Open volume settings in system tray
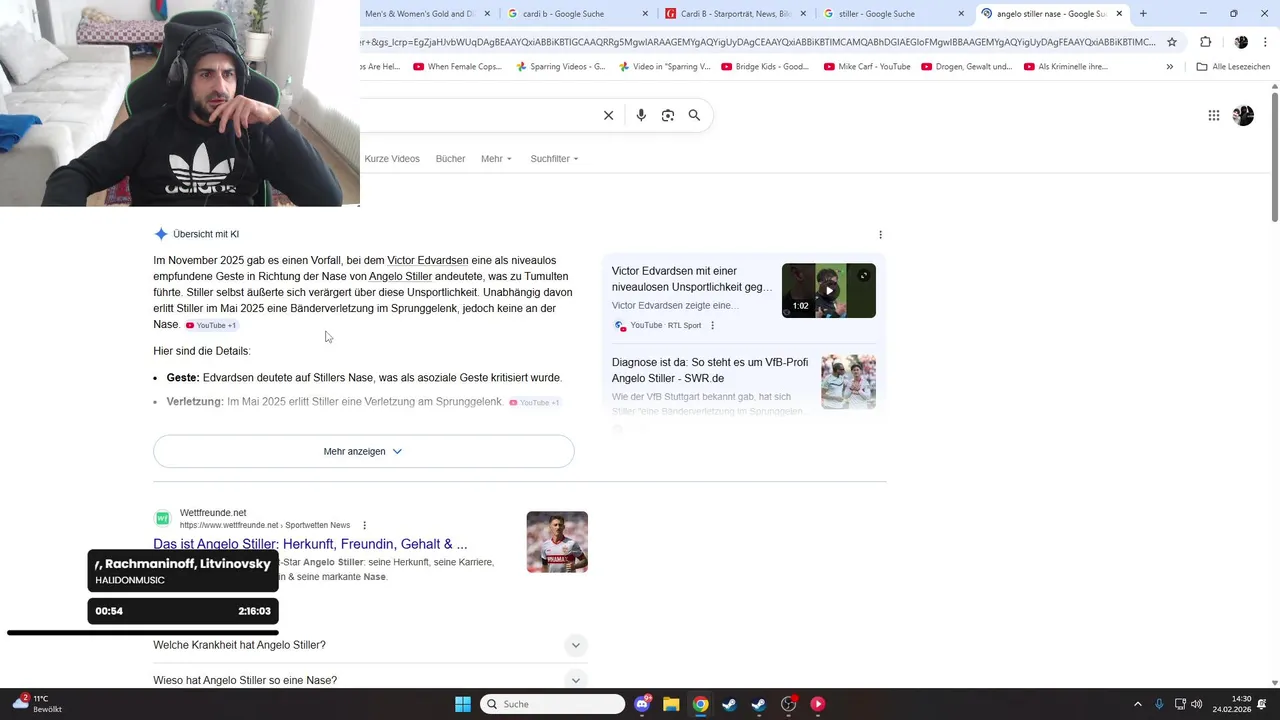 click(x=1197, y=704)
